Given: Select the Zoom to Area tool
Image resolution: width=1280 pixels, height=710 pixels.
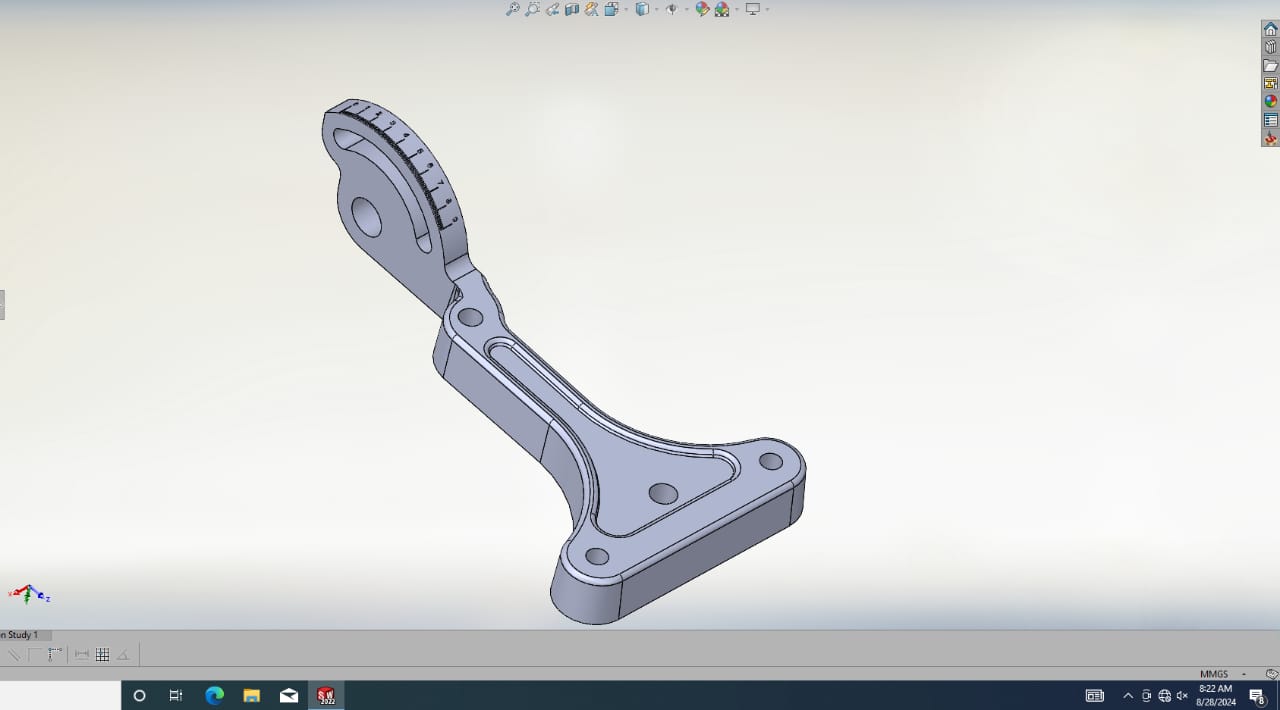Looking at the screenshot, I should pyautogui.click(x=532, y=9).
